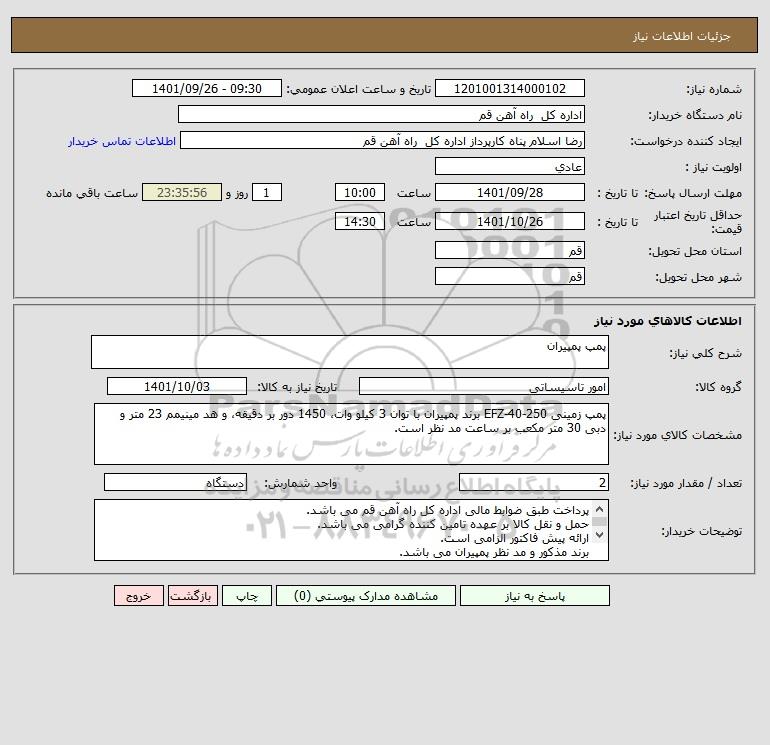Click text ساعت باقی مانده
The image size is (770, 745).
pos(92,193)
